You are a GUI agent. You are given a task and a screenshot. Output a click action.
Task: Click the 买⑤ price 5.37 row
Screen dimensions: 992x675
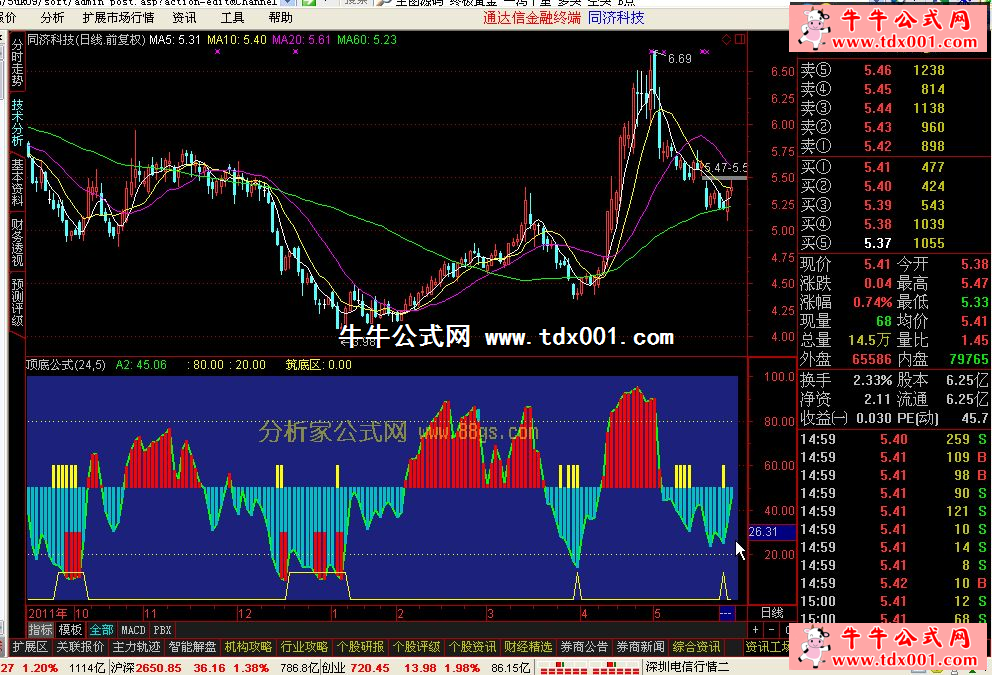tap(873, 243)
